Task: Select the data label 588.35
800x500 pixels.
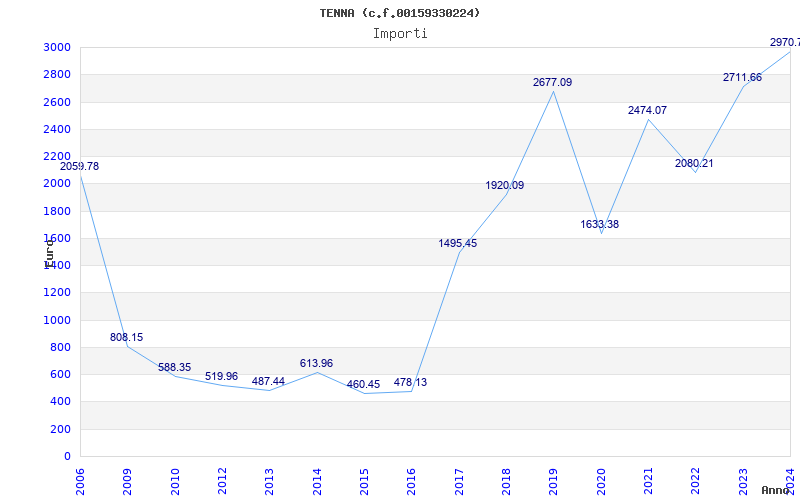Action: coord(174,367)
